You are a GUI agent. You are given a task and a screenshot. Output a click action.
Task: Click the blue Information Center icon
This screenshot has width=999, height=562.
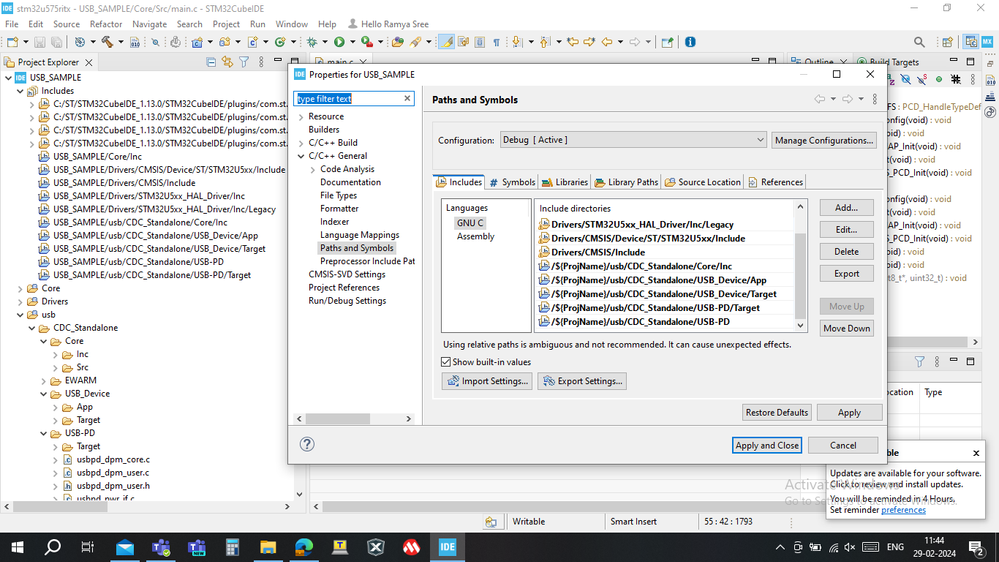[x=690, y=42]
